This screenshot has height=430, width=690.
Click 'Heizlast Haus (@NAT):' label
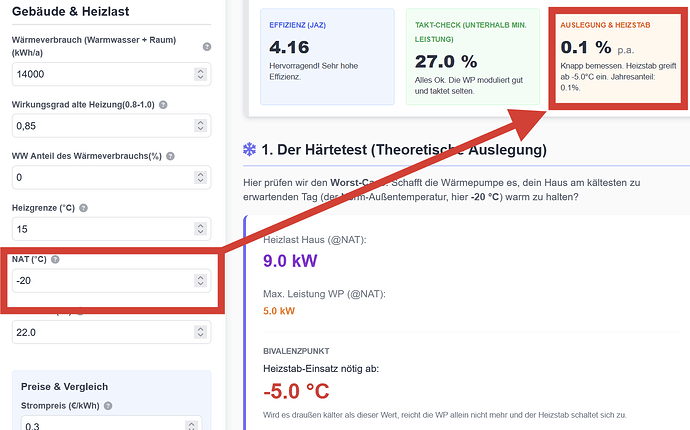click(x=315, y=240)
